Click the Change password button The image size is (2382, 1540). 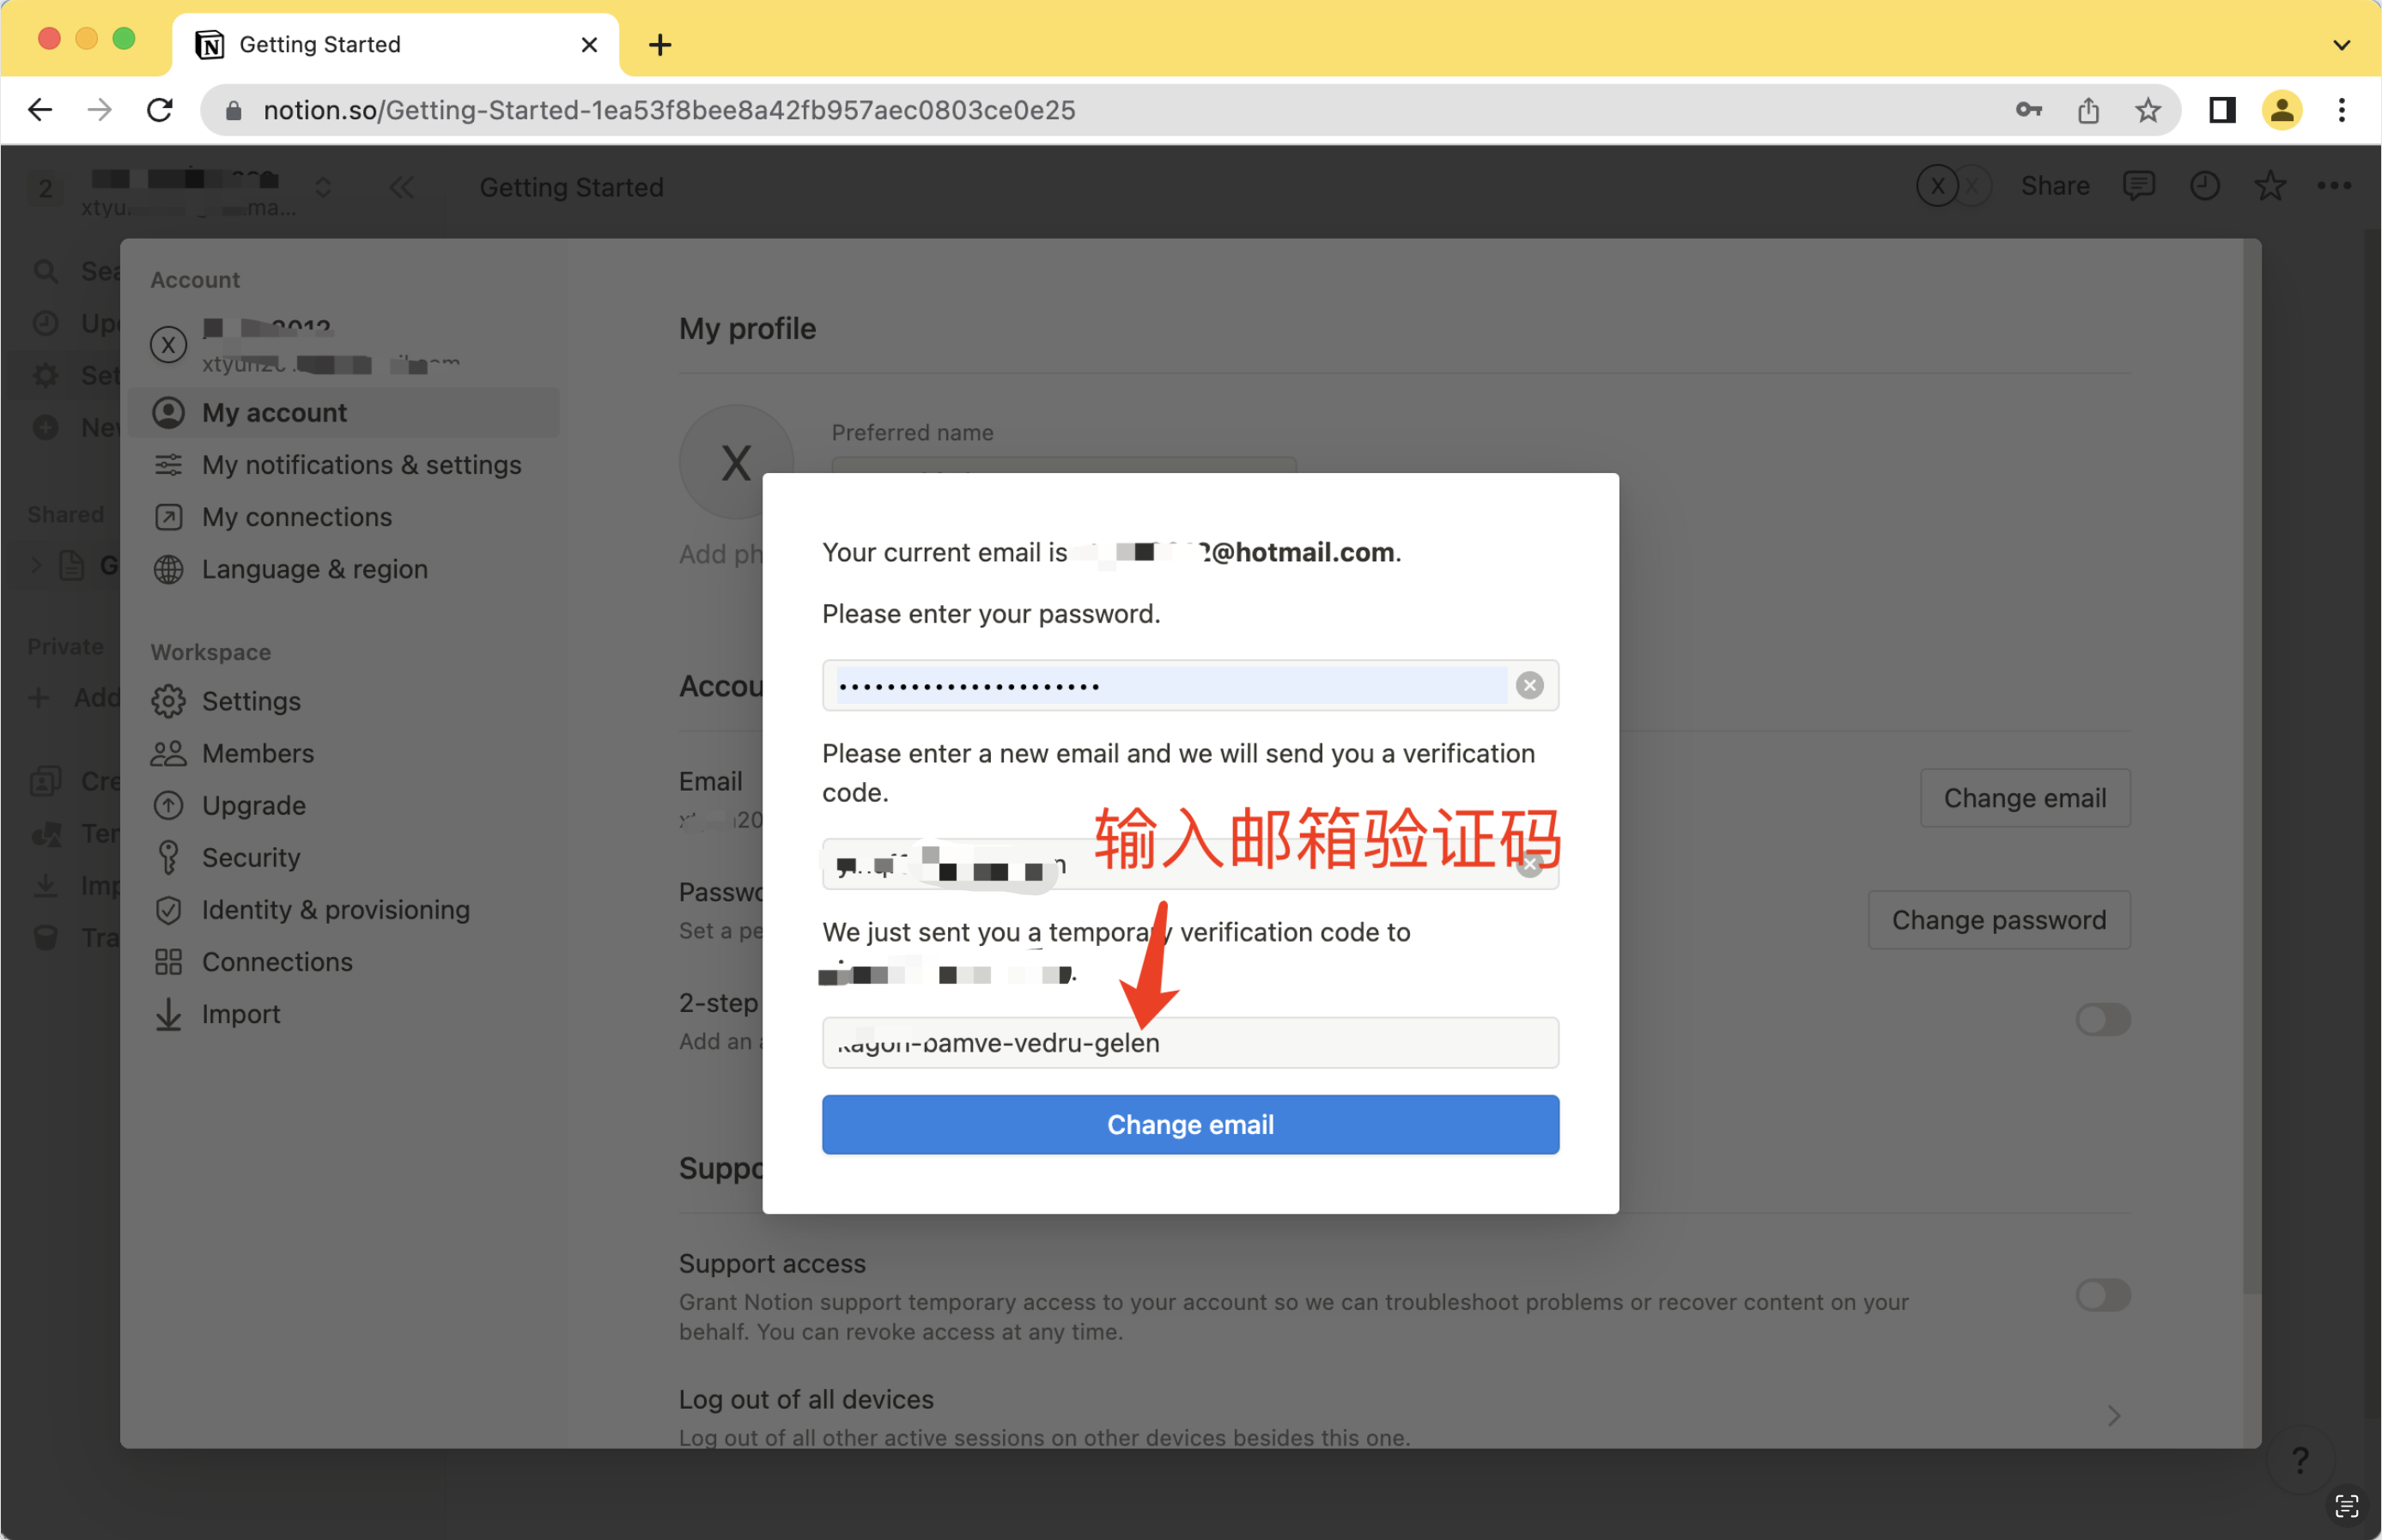[1998, 920]
